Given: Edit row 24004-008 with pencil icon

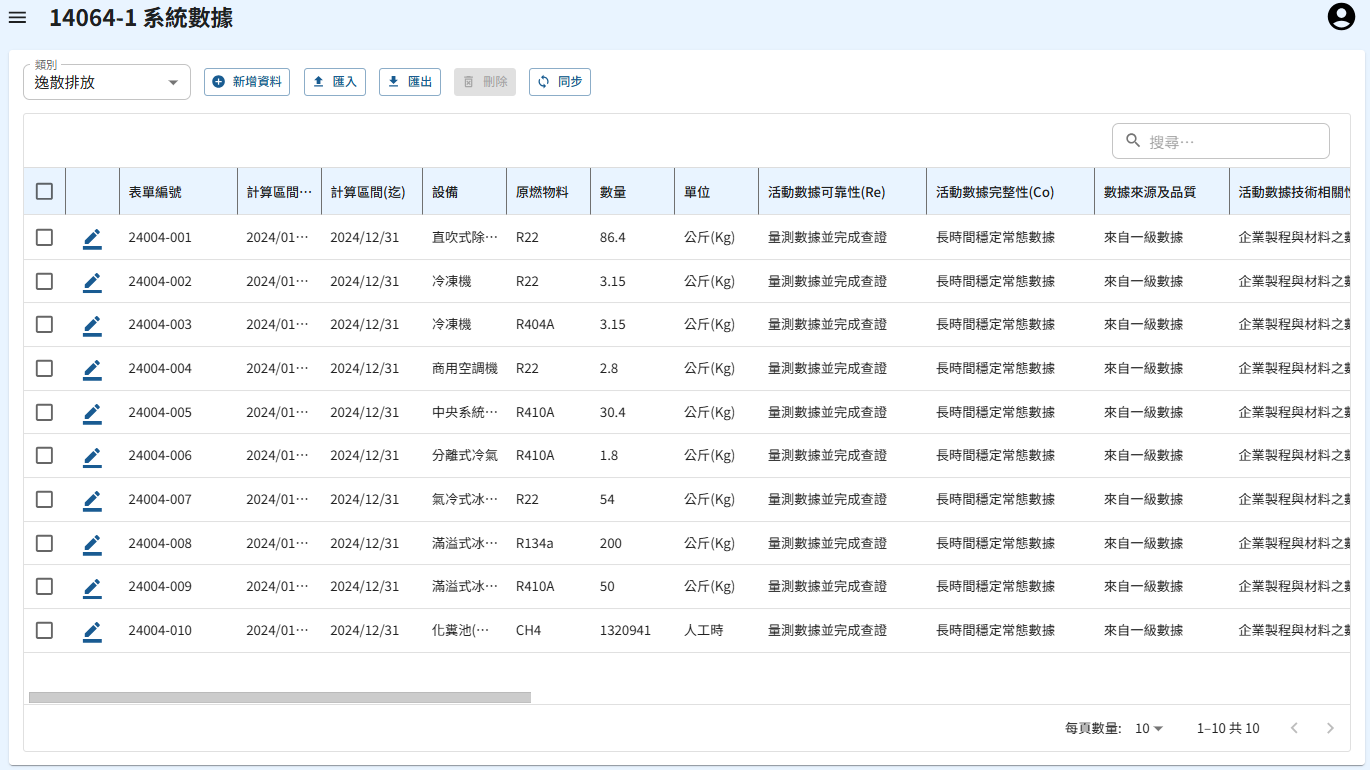Looking at the screenshot, I should click(x=92, y=543).
